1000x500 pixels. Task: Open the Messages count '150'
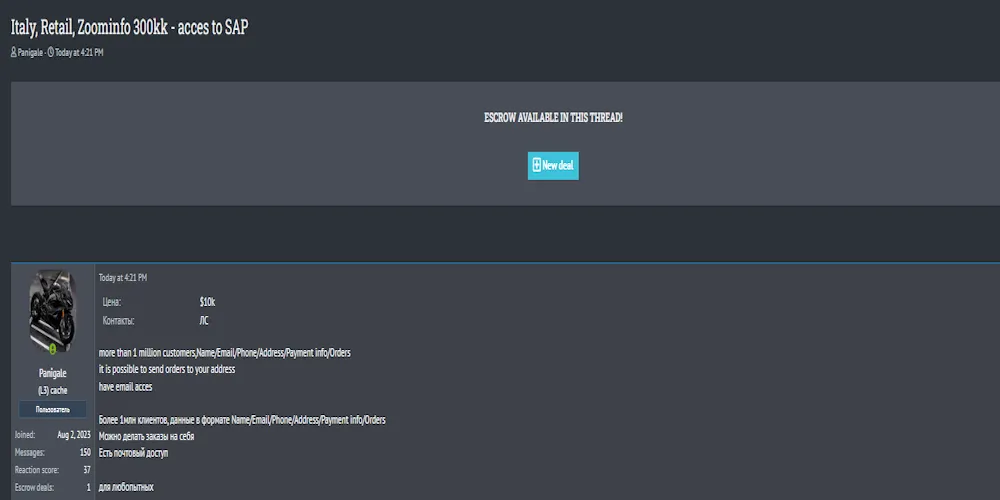tap(85, 452)
